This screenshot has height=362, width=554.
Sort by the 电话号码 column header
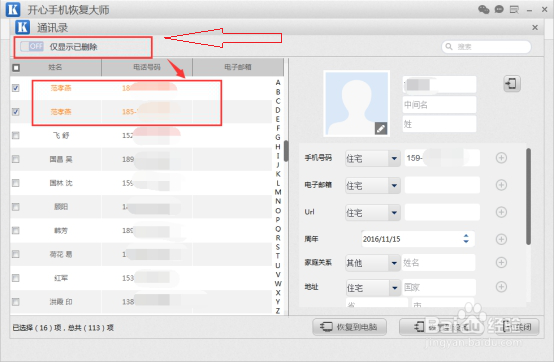pyautogui.click(x=147, y=67)
